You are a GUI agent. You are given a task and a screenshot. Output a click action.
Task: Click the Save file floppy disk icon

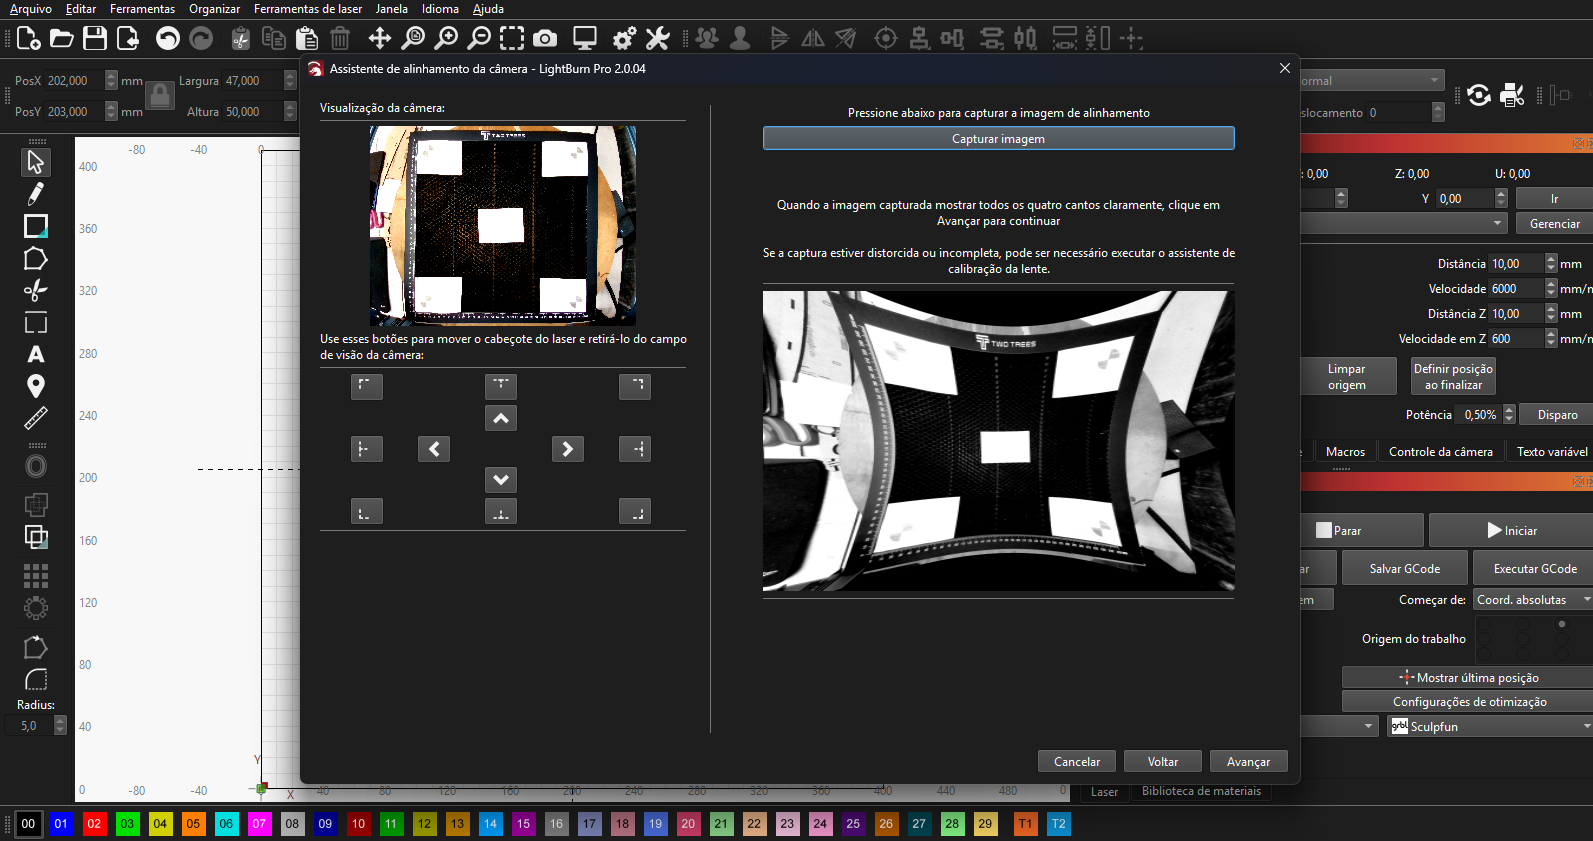95,39
